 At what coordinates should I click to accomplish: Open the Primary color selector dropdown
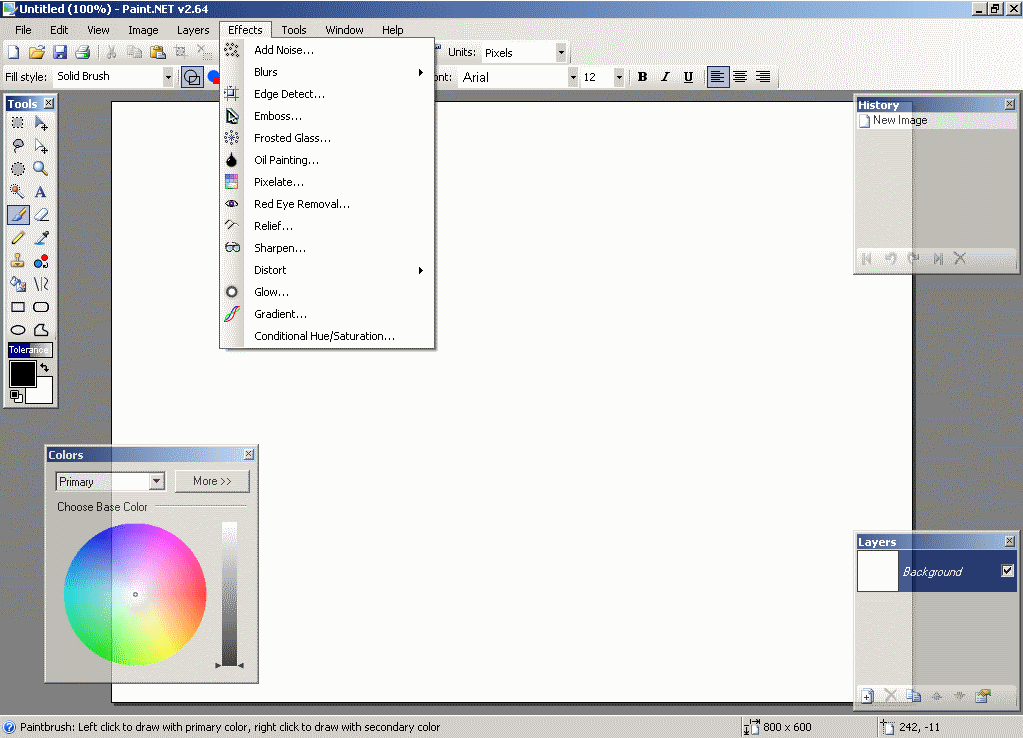pyautogui.click(x=157, y=482)
